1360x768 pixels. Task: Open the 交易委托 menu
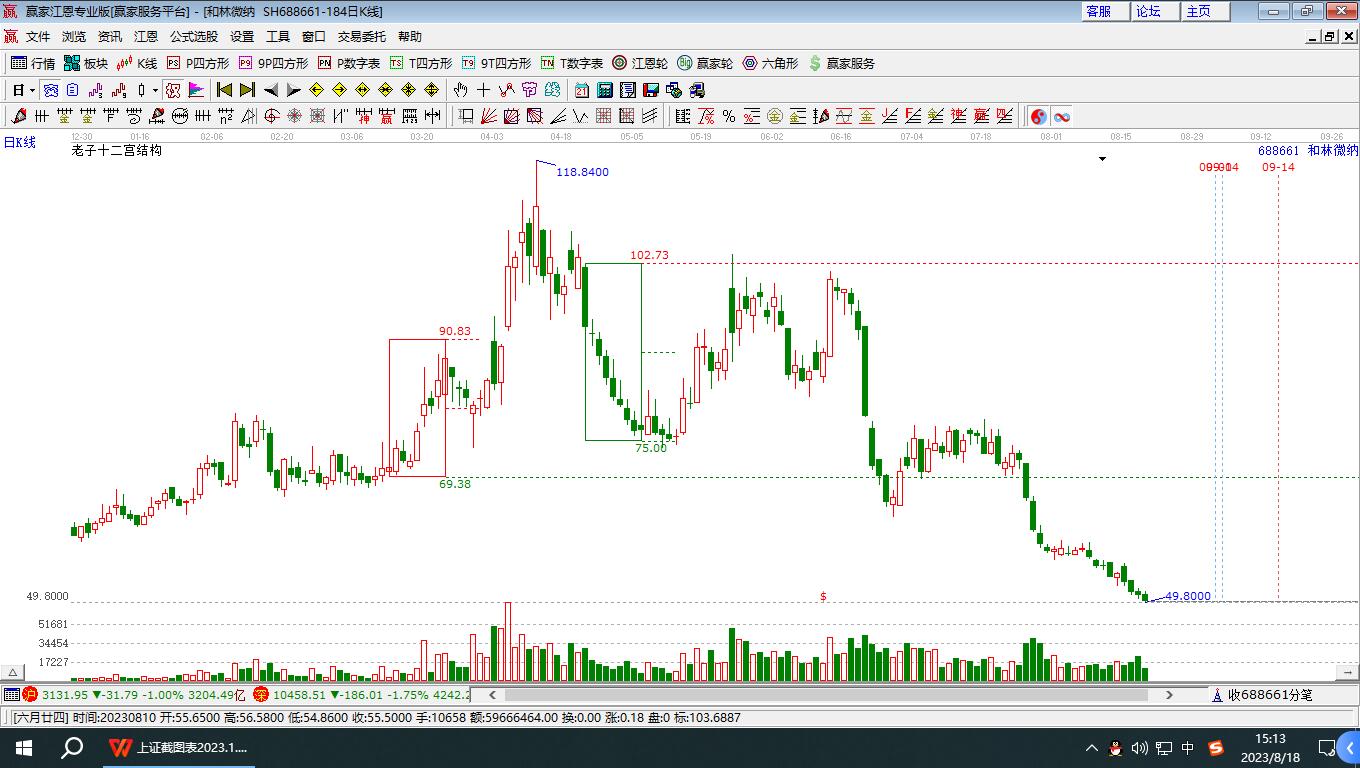tap(362, 36)
